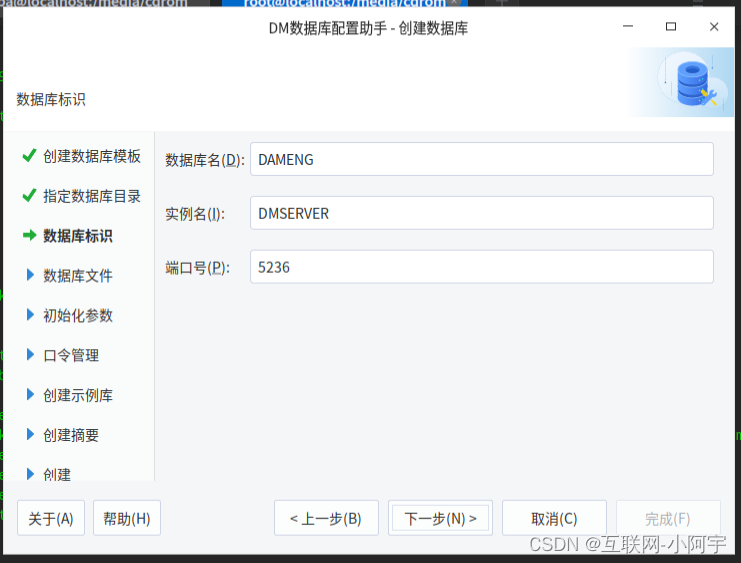Viewport: 741px width, 563px height.
Task: Click the 数据库名(D) label
Action: pyautogui.click(x=205, y=160)
